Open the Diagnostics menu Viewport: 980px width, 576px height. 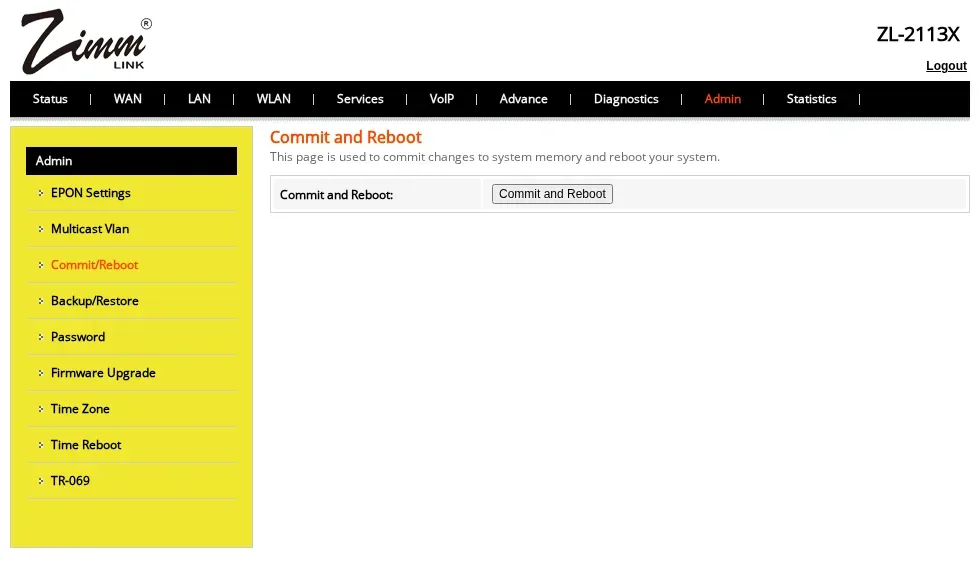pyautogui.click(x=626, y=99)
